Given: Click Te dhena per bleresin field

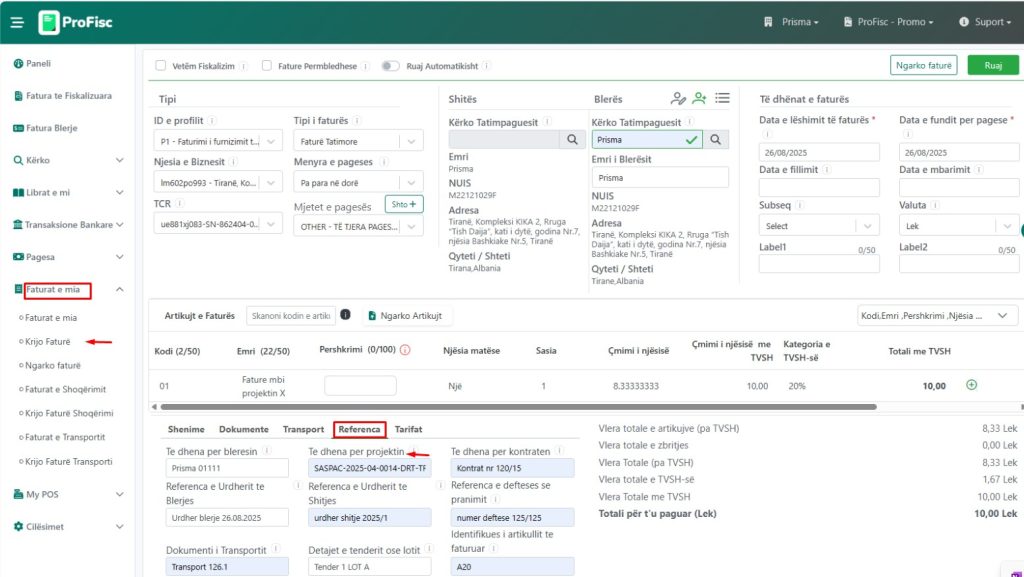Looking at the screenshot, I should 227,468.
